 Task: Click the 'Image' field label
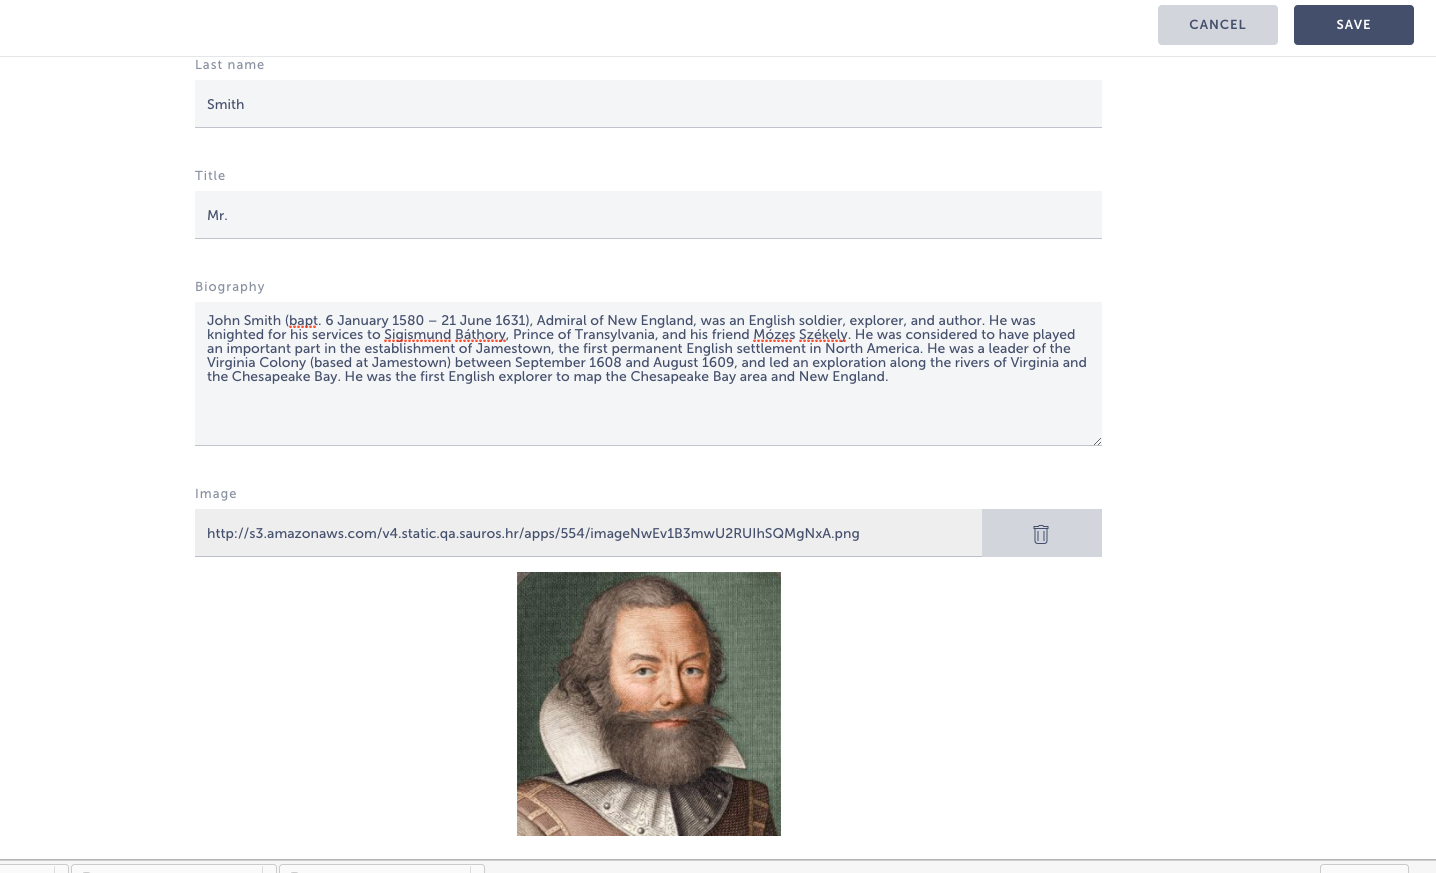pos(216,494)
